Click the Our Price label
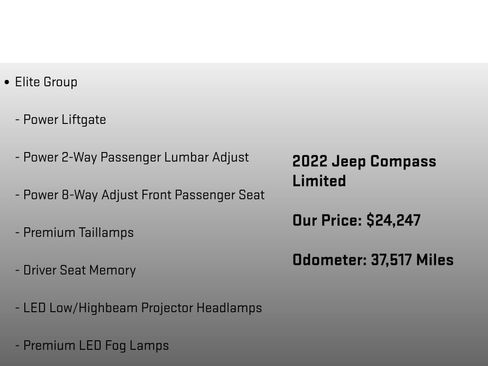 [327, 220]
